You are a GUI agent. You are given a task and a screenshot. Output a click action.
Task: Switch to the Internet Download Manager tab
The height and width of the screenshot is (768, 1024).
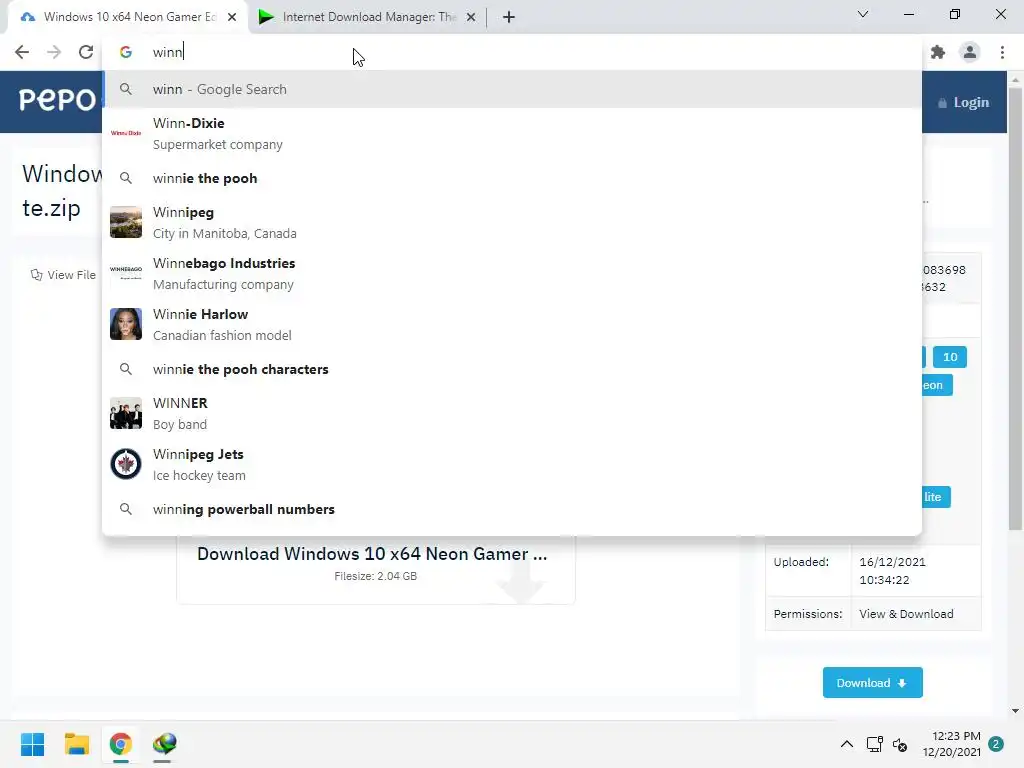tap(368, 17)
